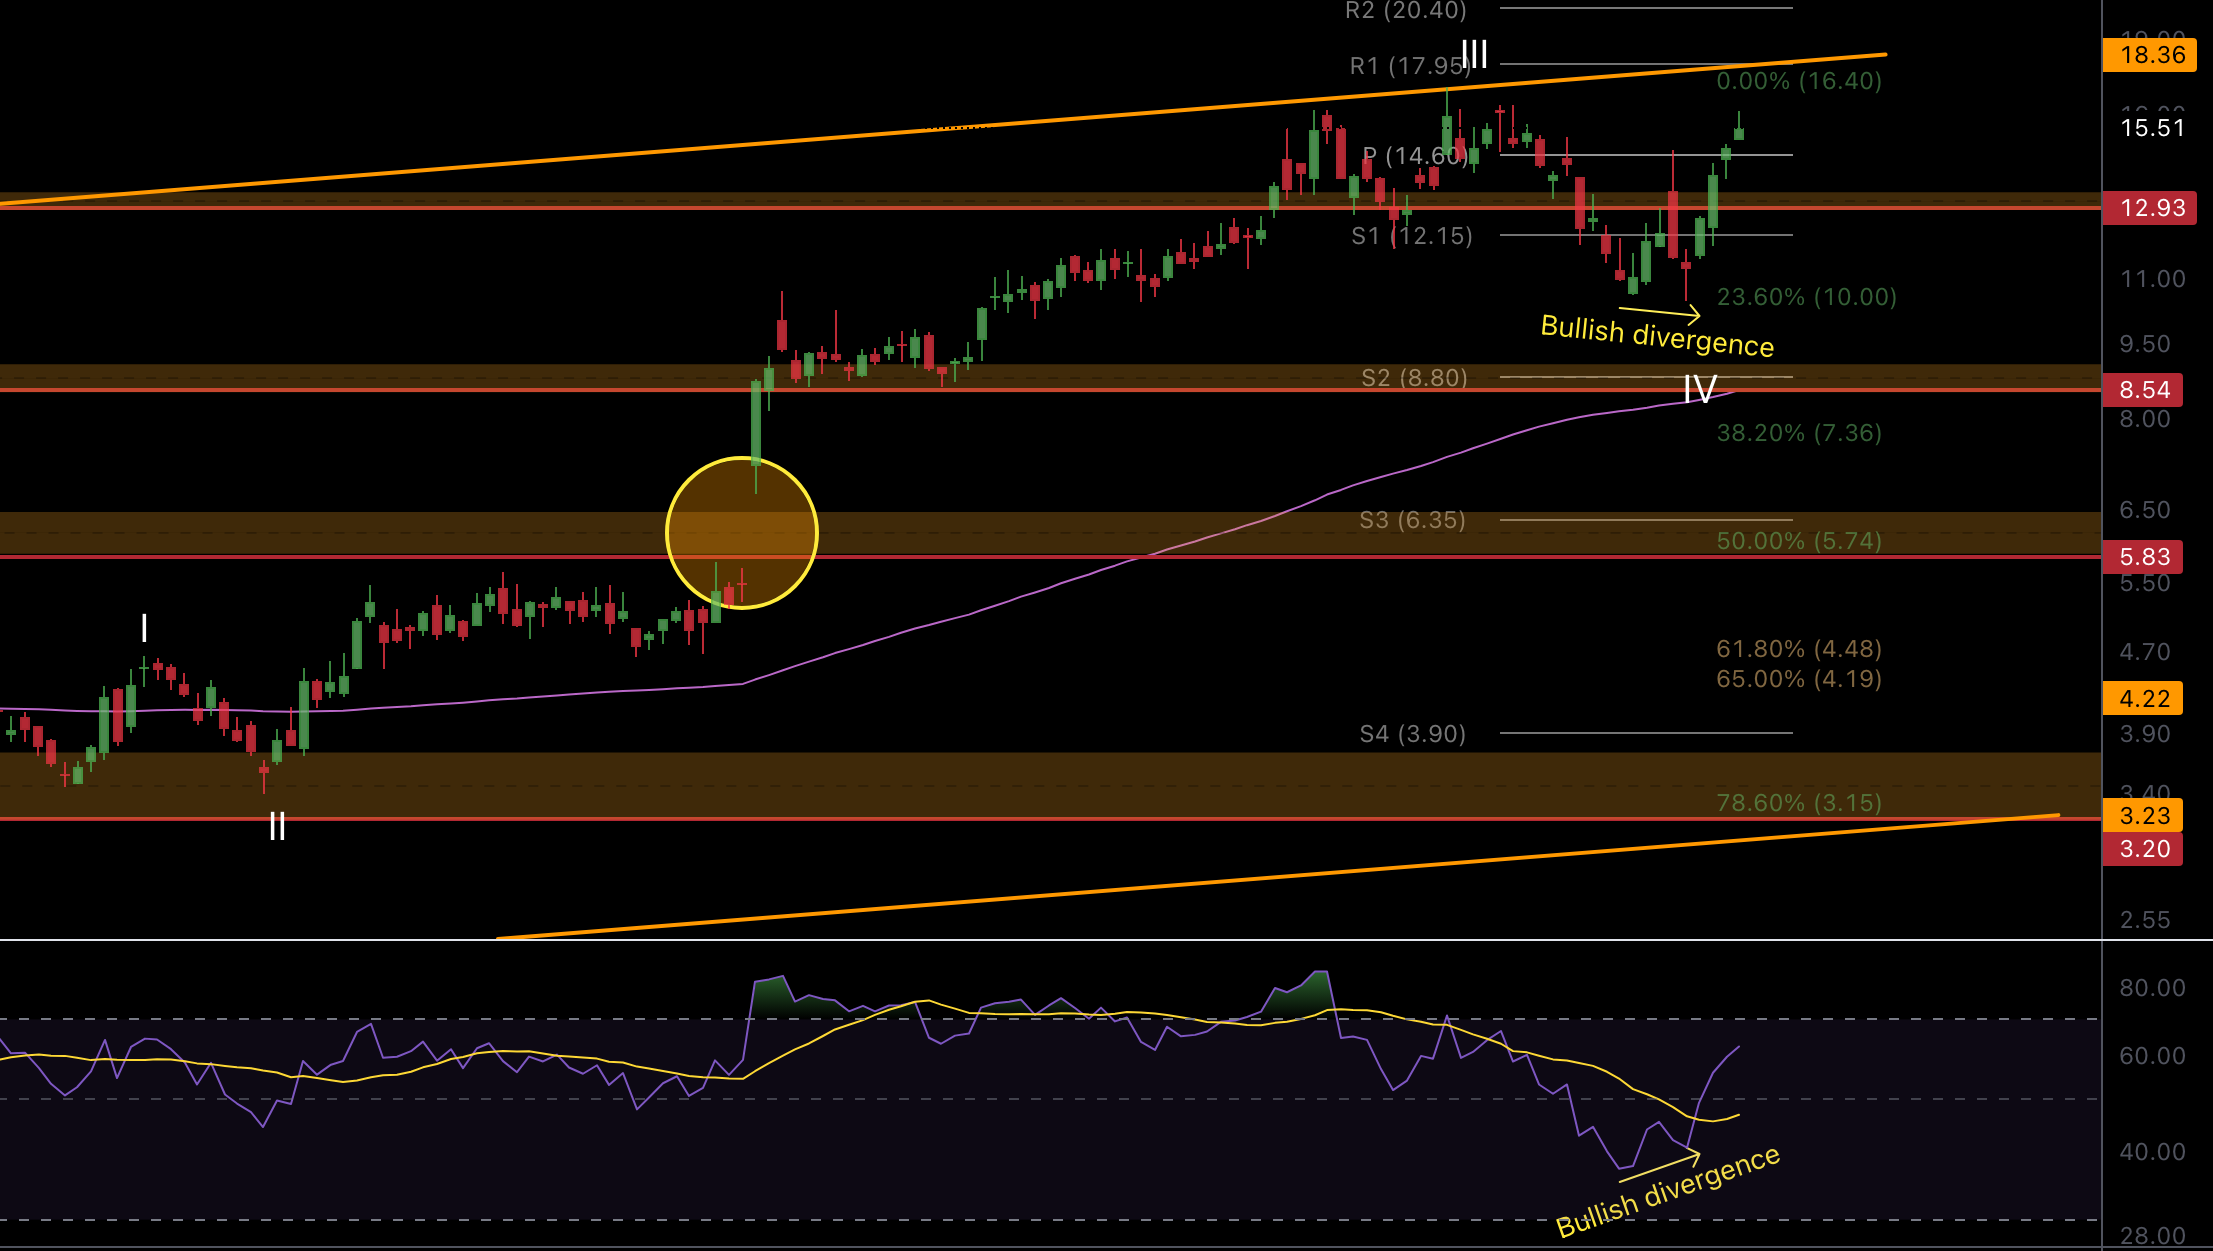
Task: Click the 4.22 orange price label
Action: tap(2143, 699)
